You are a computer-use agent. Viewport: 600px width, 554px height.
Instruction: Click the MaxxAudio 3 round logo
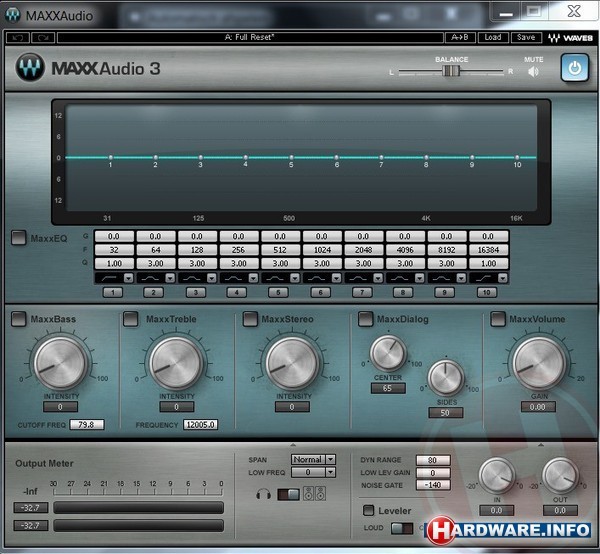point(30,67)
